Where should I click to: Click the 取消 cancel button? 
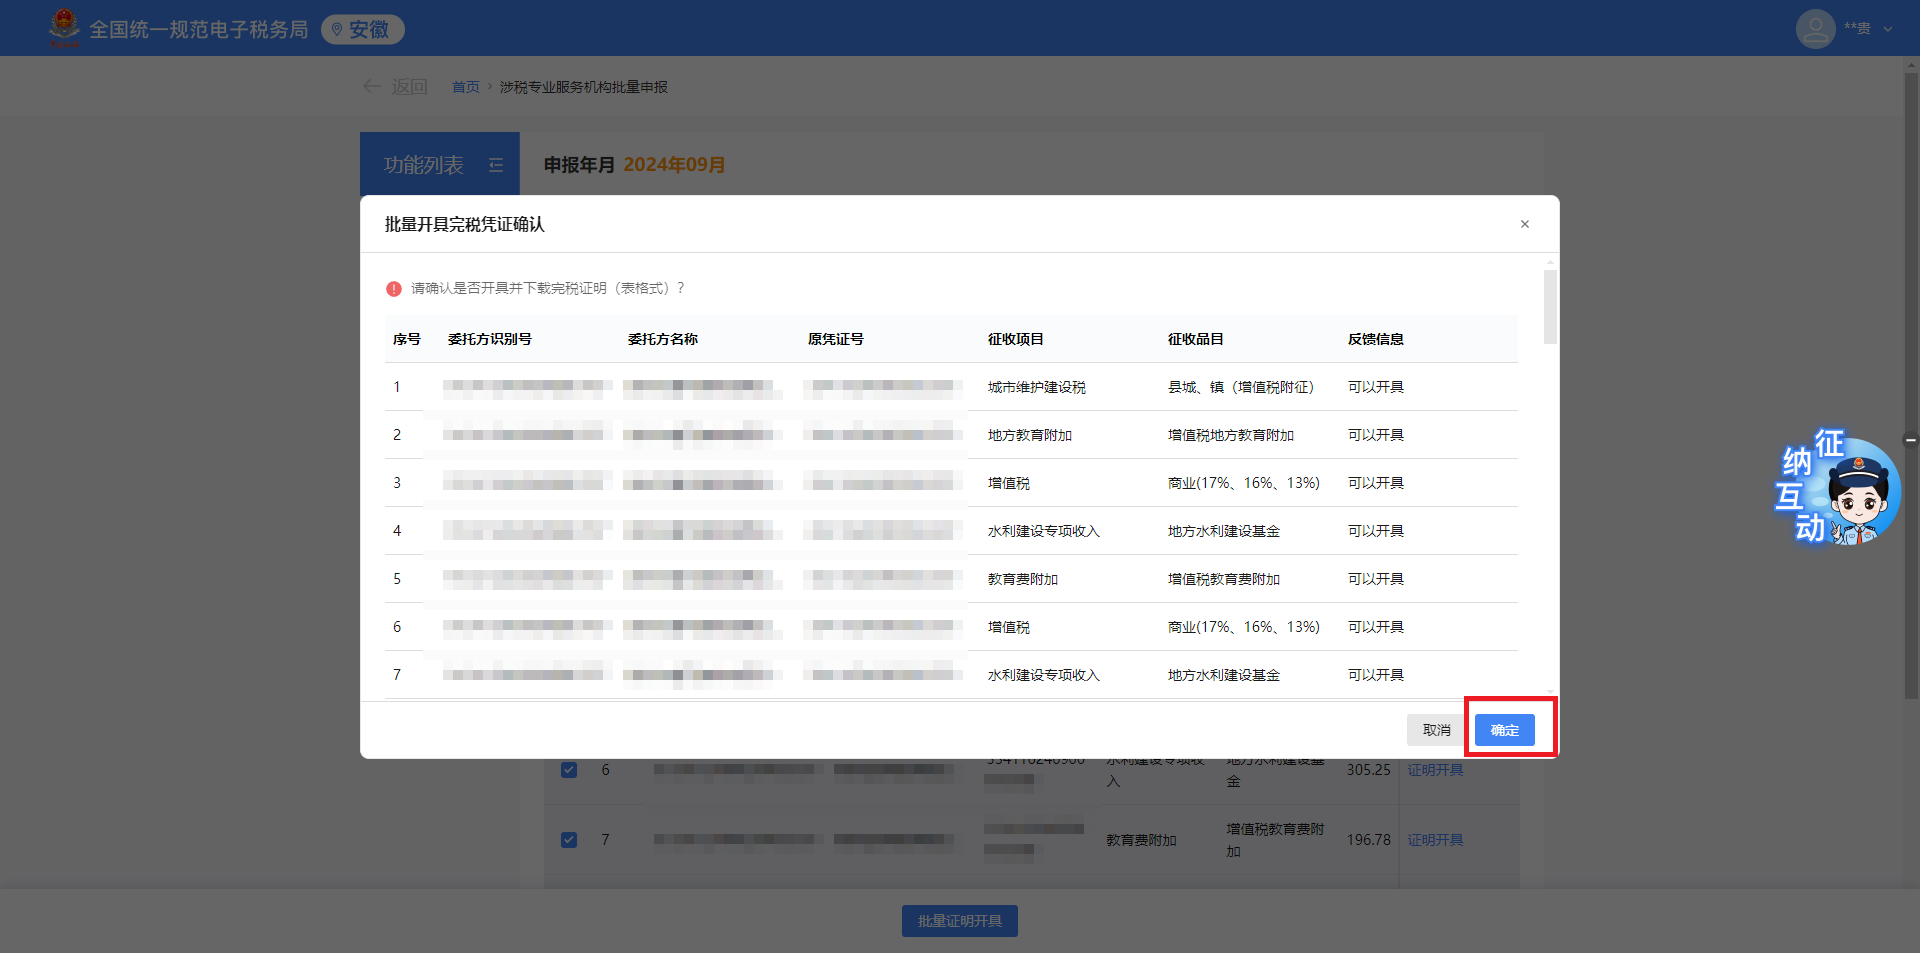[1436, 730]
